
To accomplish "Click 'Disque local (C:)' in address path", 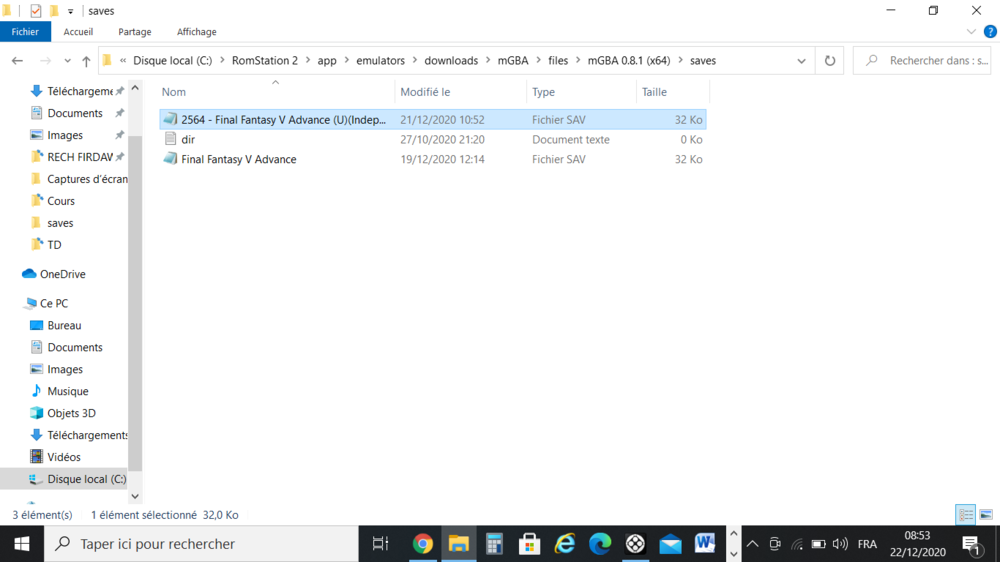I will [172, 61].
